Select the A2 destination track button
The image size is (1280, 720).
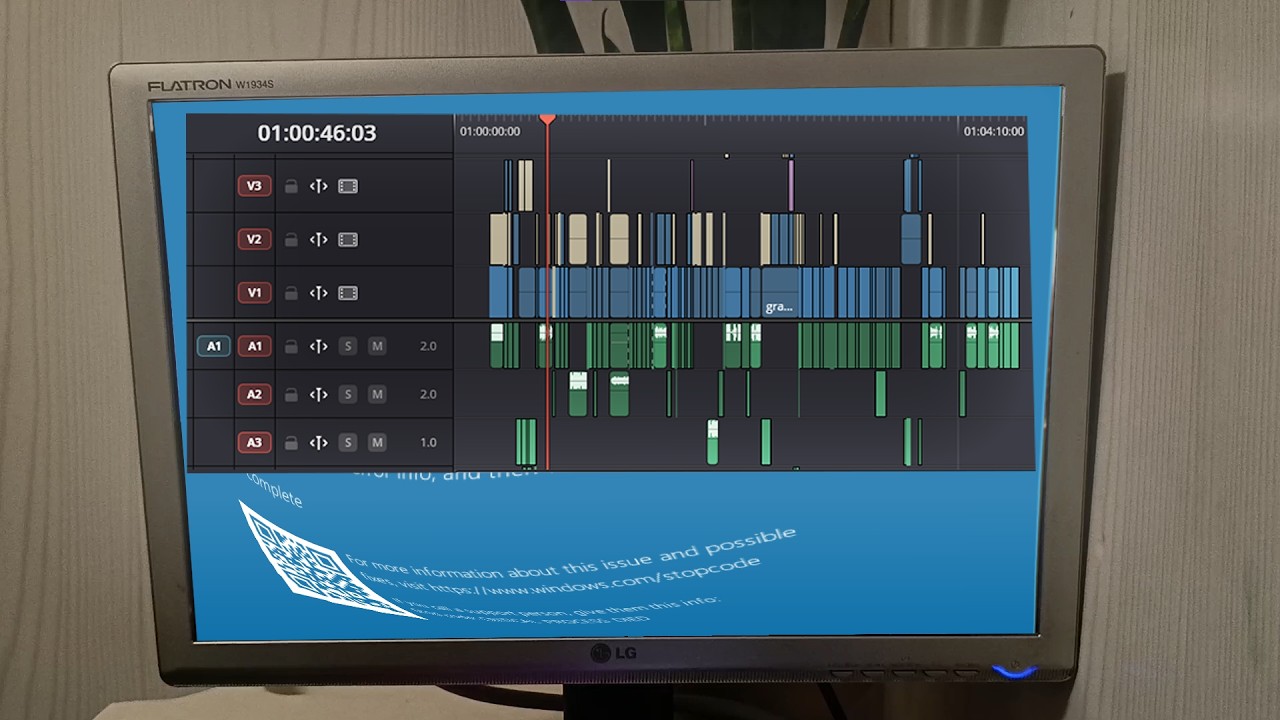tap(254, 394)
